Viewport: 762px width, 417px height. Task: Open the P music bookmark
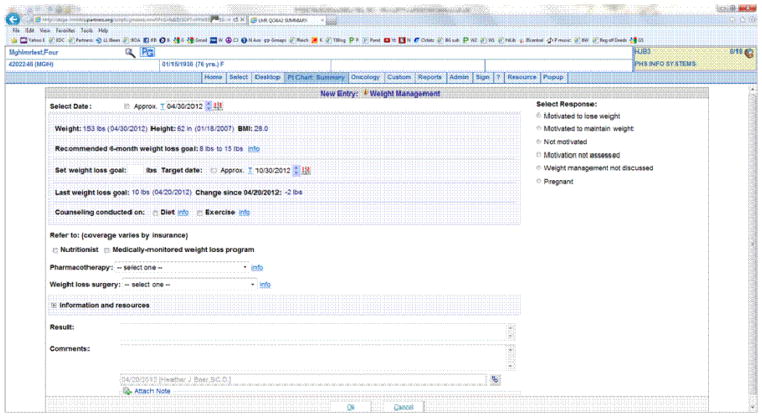pos(560,40)
